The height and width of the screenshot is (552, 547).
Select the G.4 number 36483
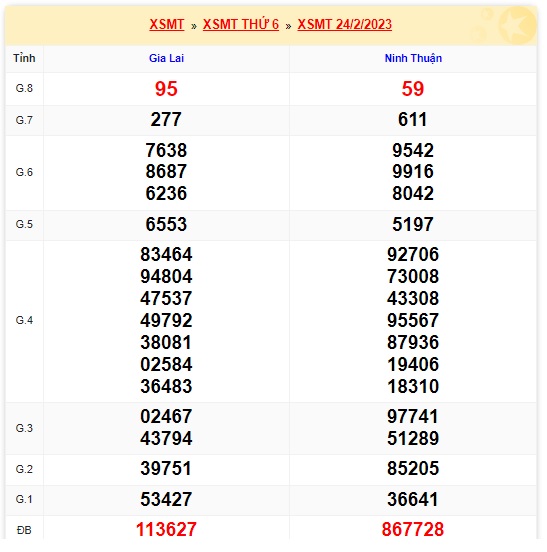(x=166, y=387)
